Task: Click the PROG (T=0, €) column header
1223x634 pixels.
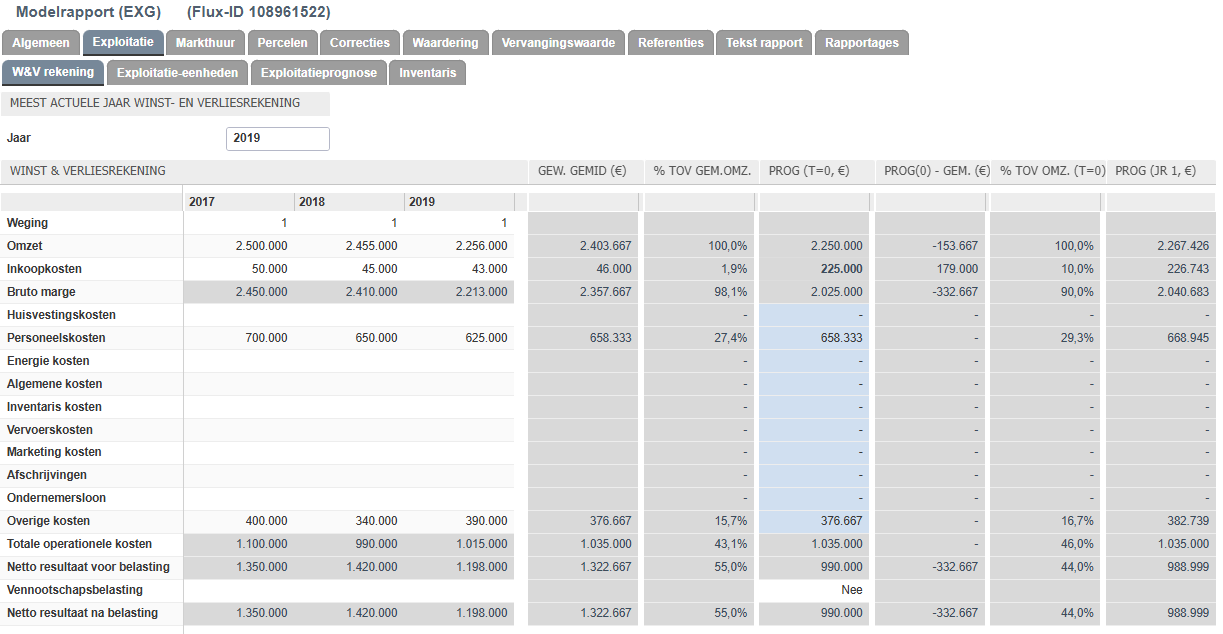Action: (x=809, y=171)
